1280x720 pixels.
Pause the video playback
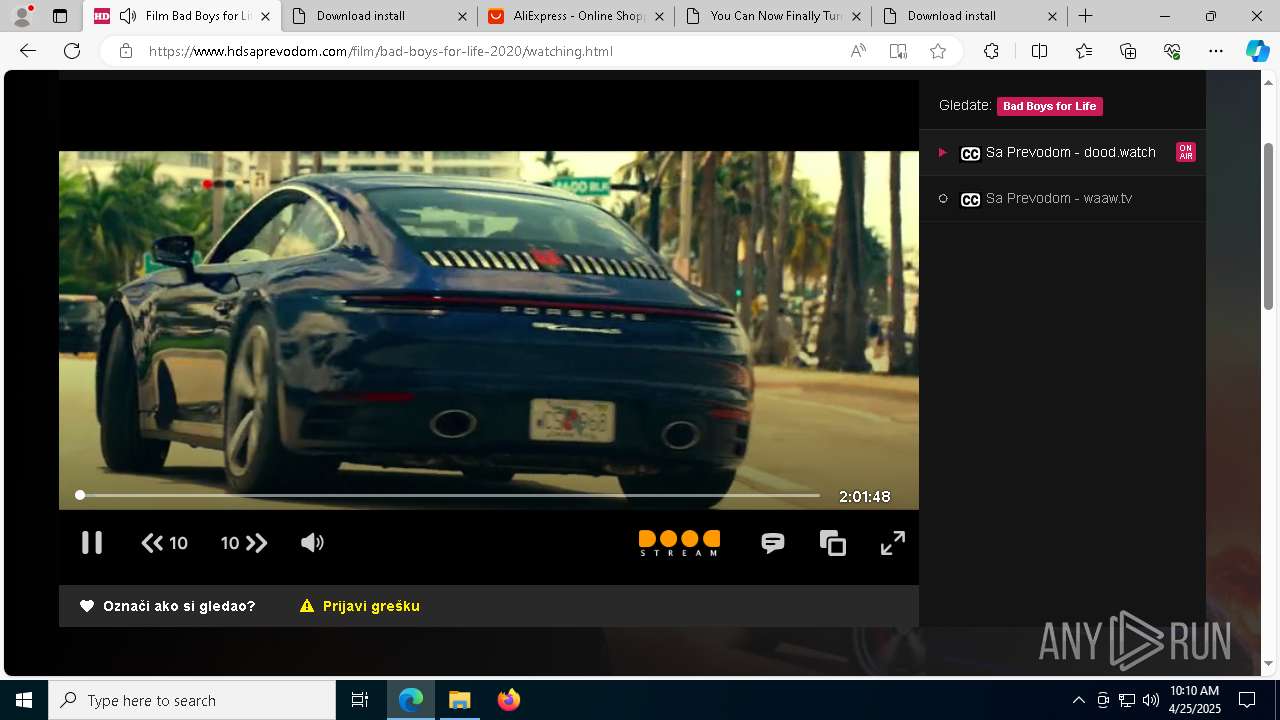(x=92, y=543)
